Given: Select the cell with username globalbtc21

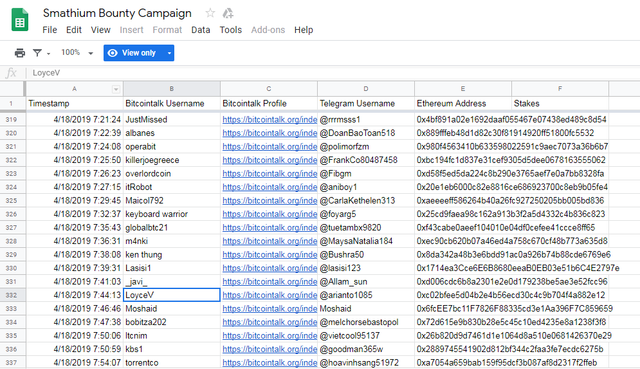Looking at the screenshot, I should coord(171,227).
